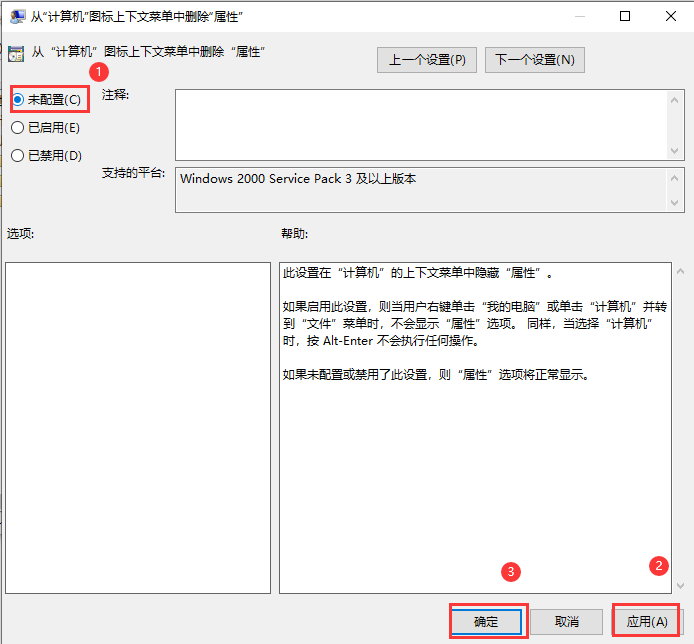Image resolution: width=694 pixels, height=644 pixels.
Task: Click the help text paragraph starting 此设置在
Action: (418, 273)
